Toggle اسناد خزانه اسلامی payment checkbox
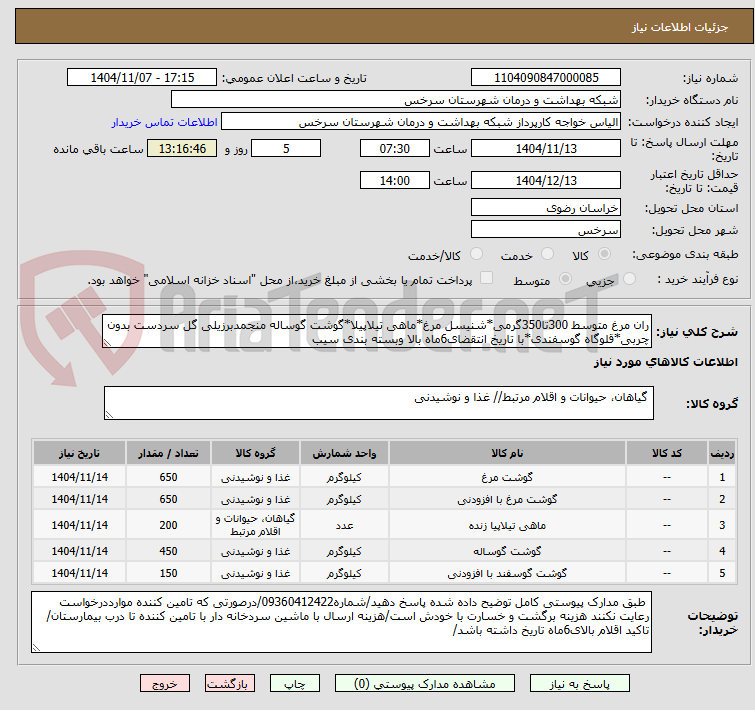755x710 pixels. tap(487, 278)
